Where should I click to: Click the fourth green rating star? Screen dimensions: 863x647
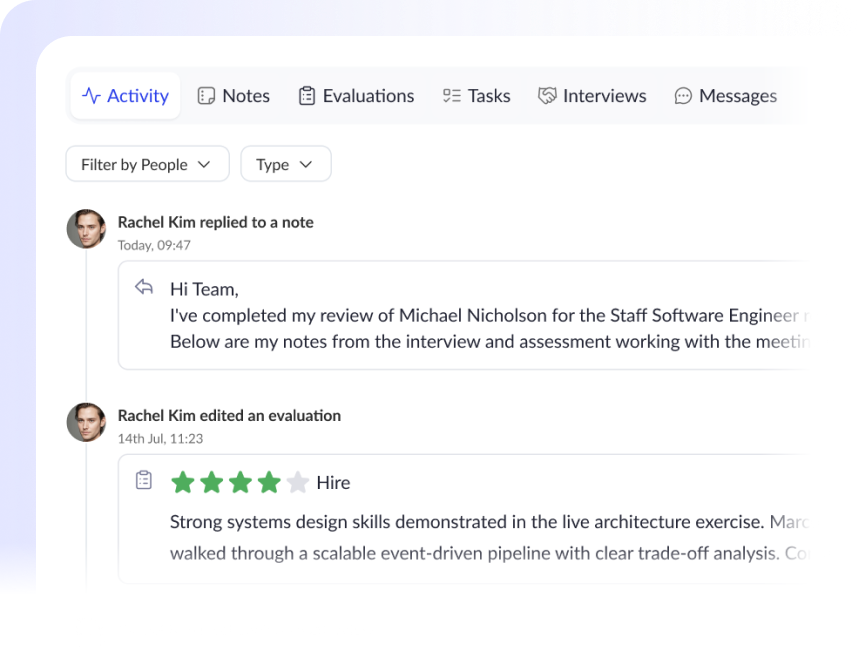(x=269, y=482)
